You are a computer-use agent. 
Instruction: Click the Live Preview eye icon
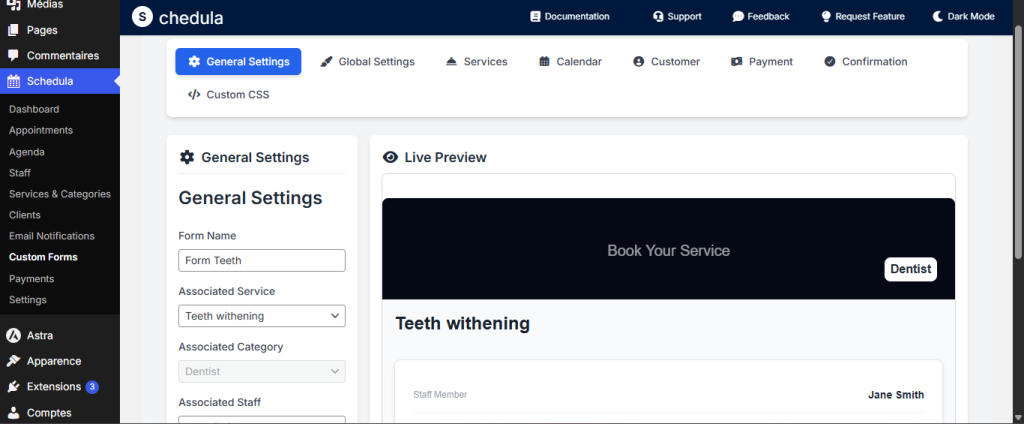click(391, 157)
